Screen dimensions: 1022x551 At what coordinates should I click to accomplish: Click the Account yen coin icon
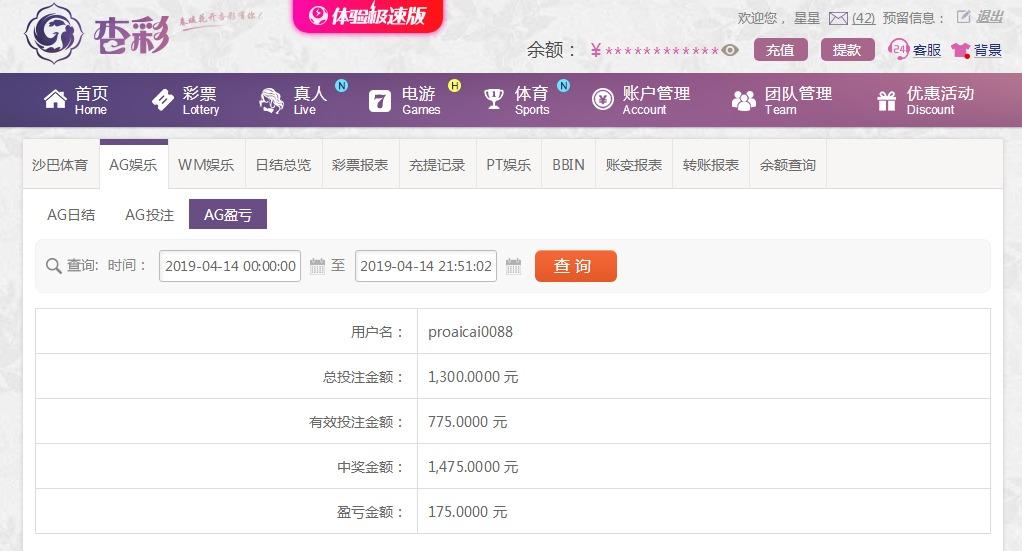[603, 99]
